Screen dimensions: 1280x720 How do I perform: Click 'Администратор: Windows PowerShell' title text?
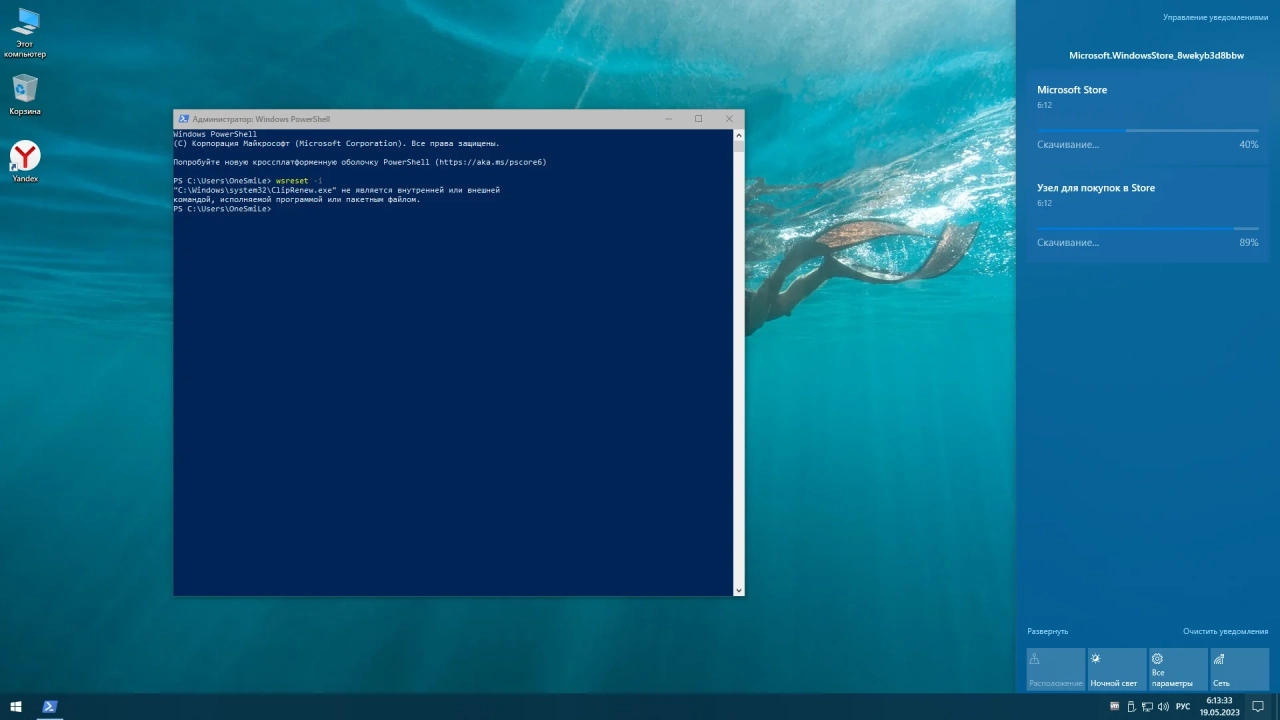pyautogui.click(x=261, y=119)
